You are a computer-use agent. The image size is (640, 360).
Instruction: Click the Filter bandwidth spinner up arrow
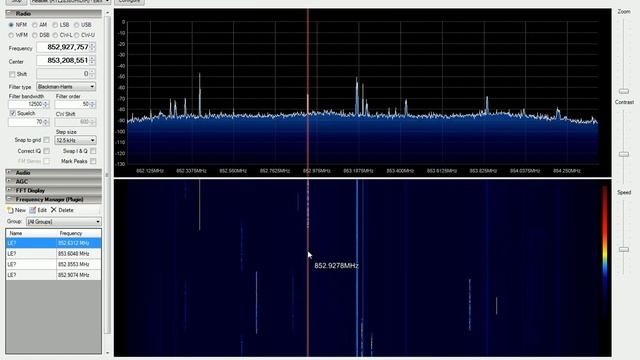click(46, 102)
